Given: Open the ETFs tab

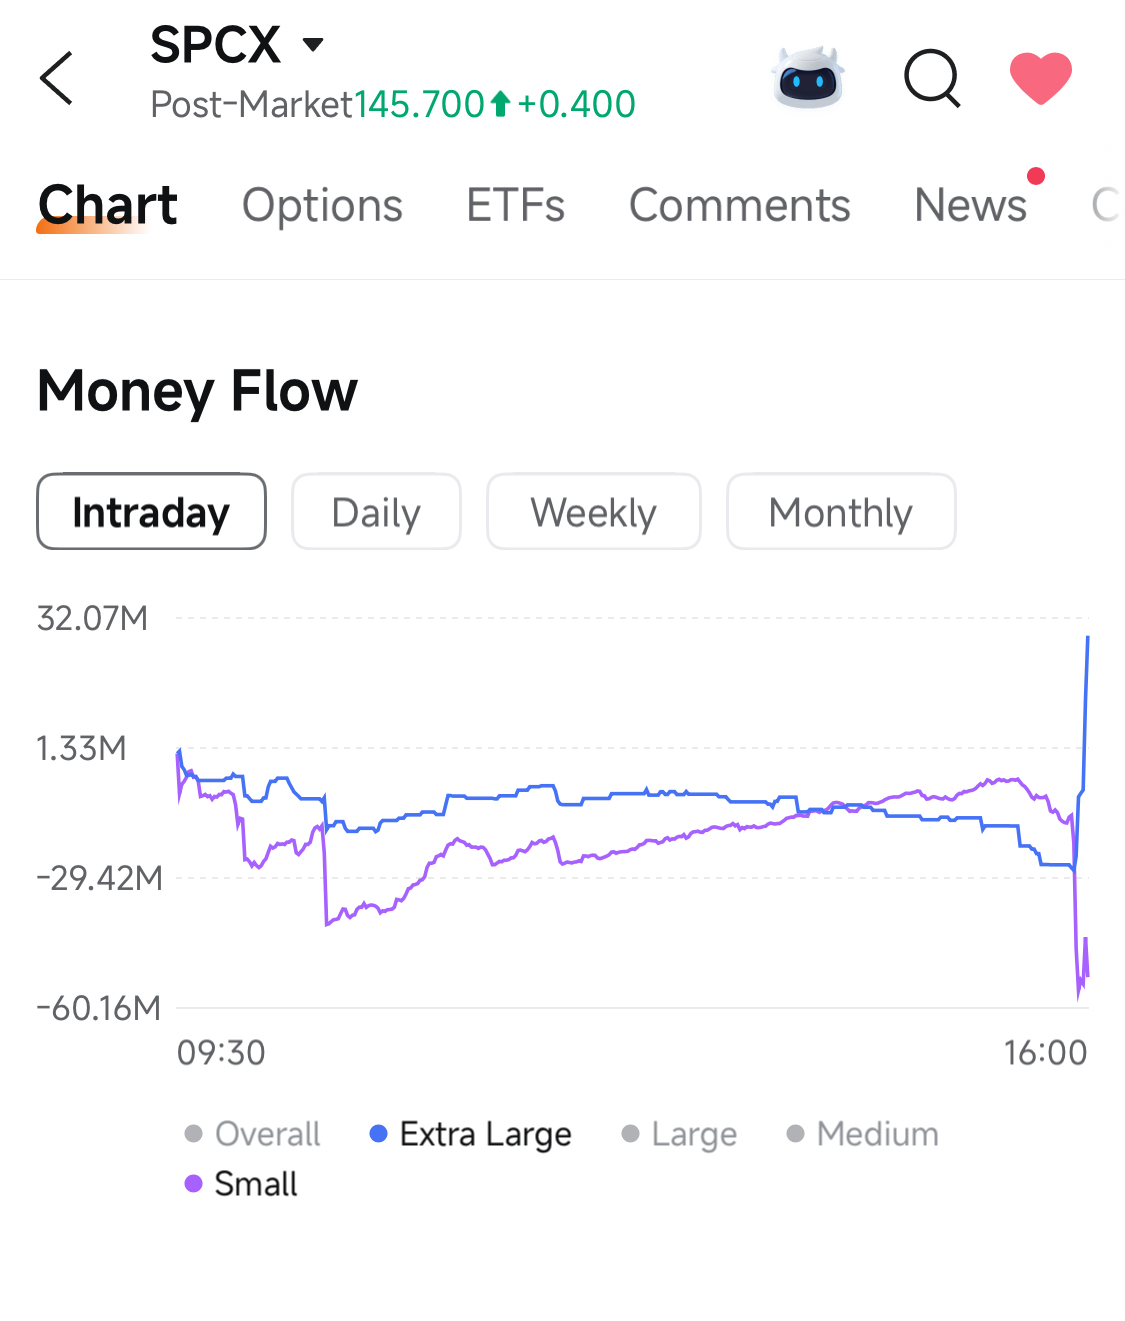Looking at the screenshot, I should click(515, 205).
